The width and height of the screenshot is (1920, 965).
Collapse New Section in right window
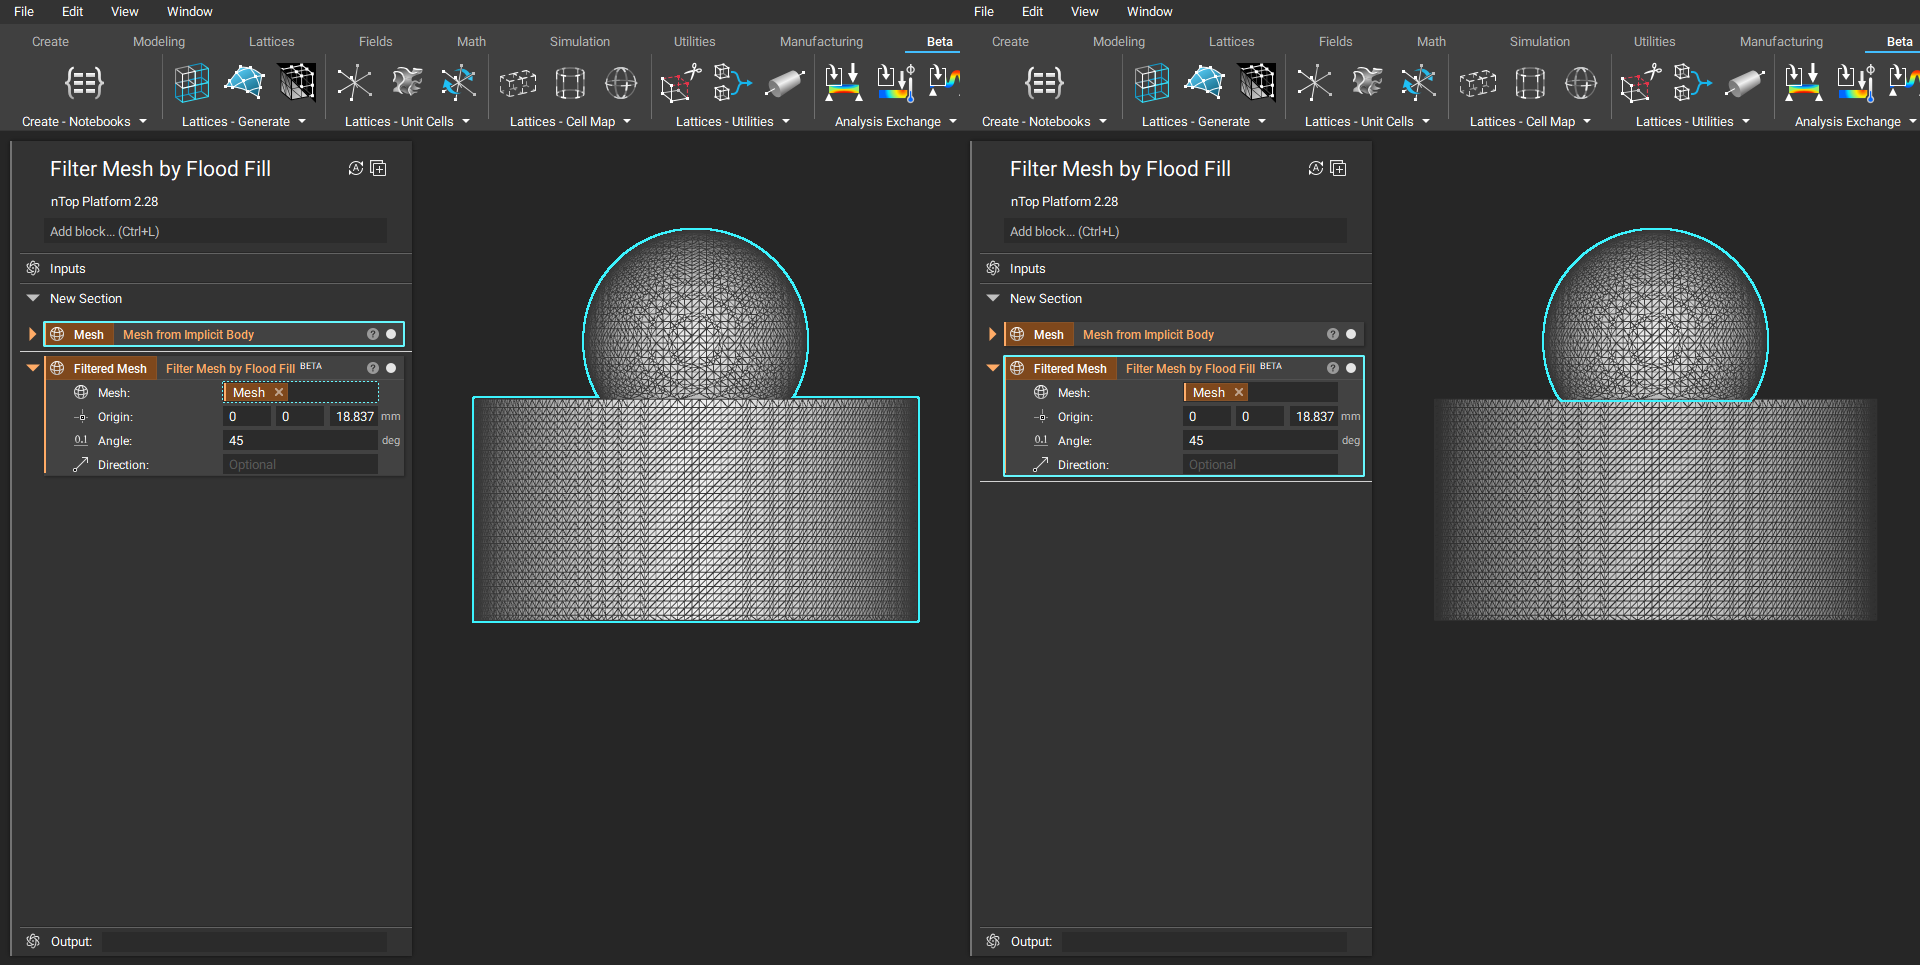[x=993, y=298]
